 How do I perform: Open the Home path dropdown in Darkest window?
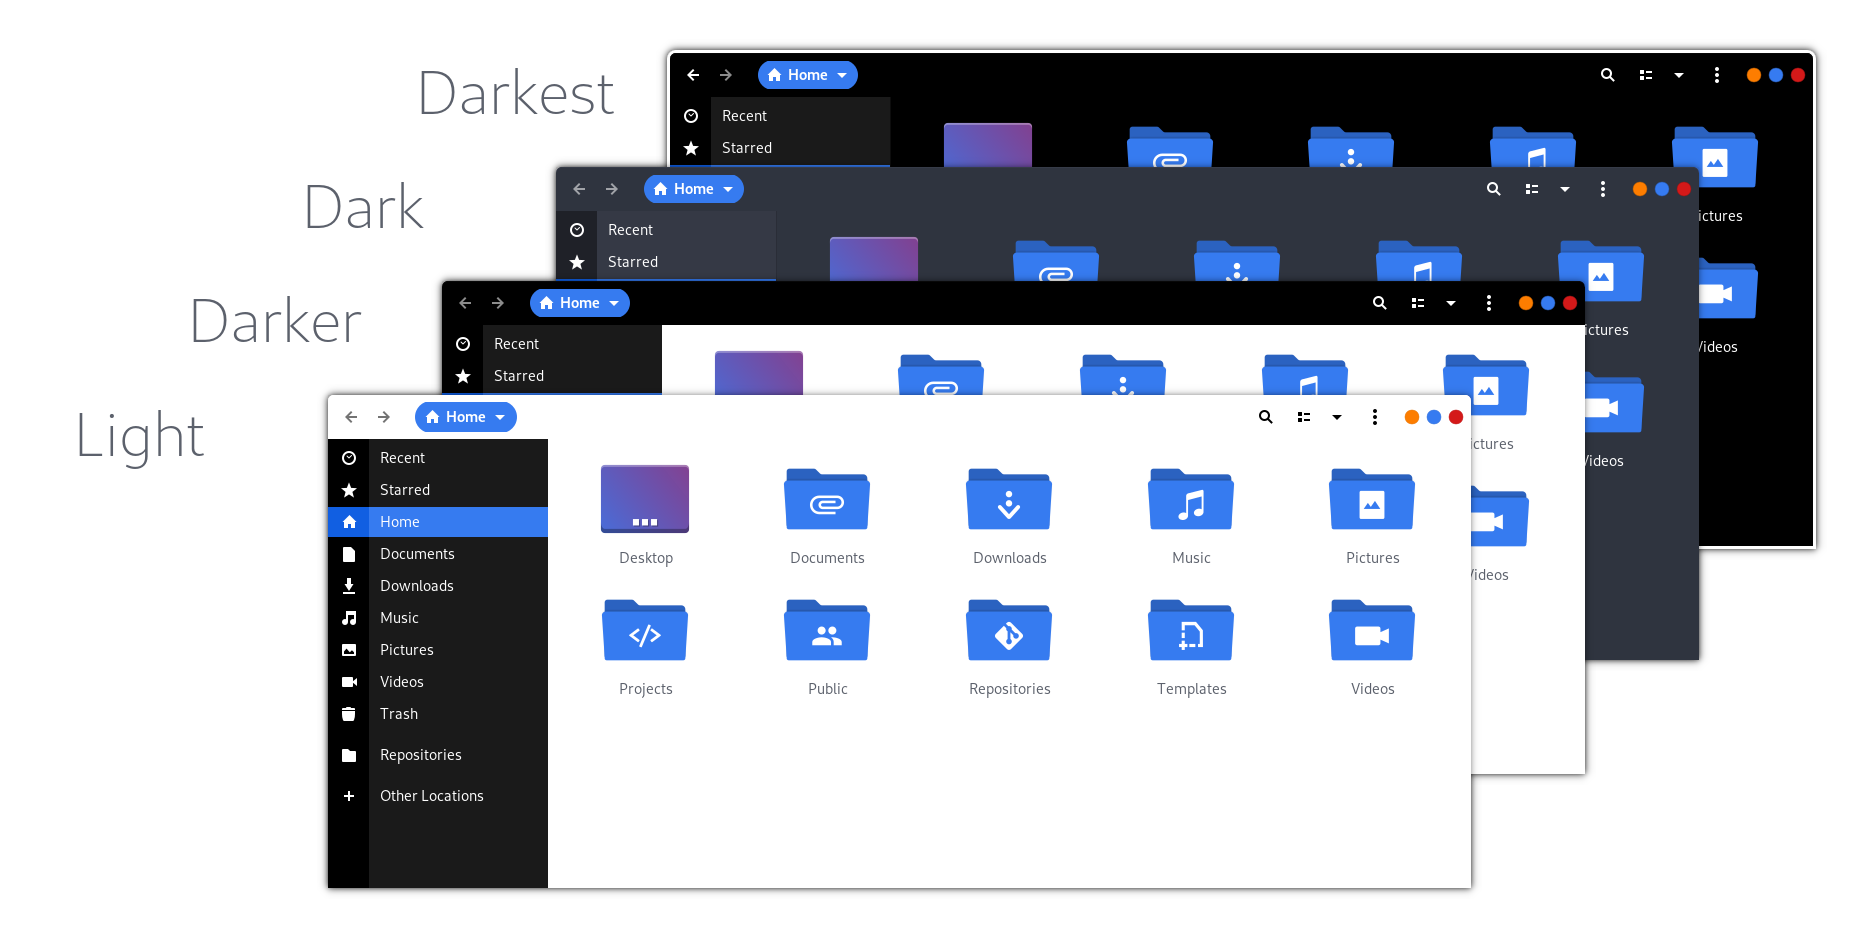click(808, 75)
